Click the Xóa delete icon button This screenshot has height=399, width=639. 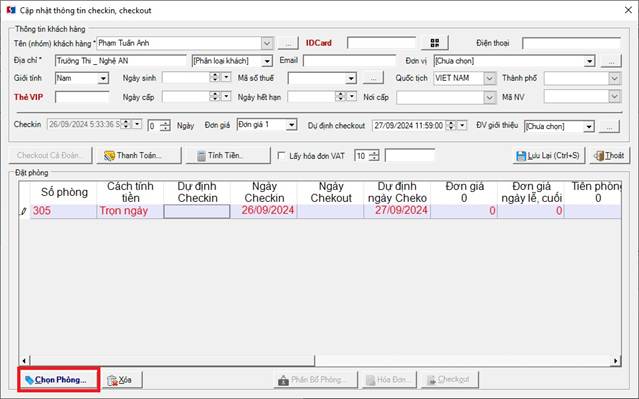[x=122, y=380]
